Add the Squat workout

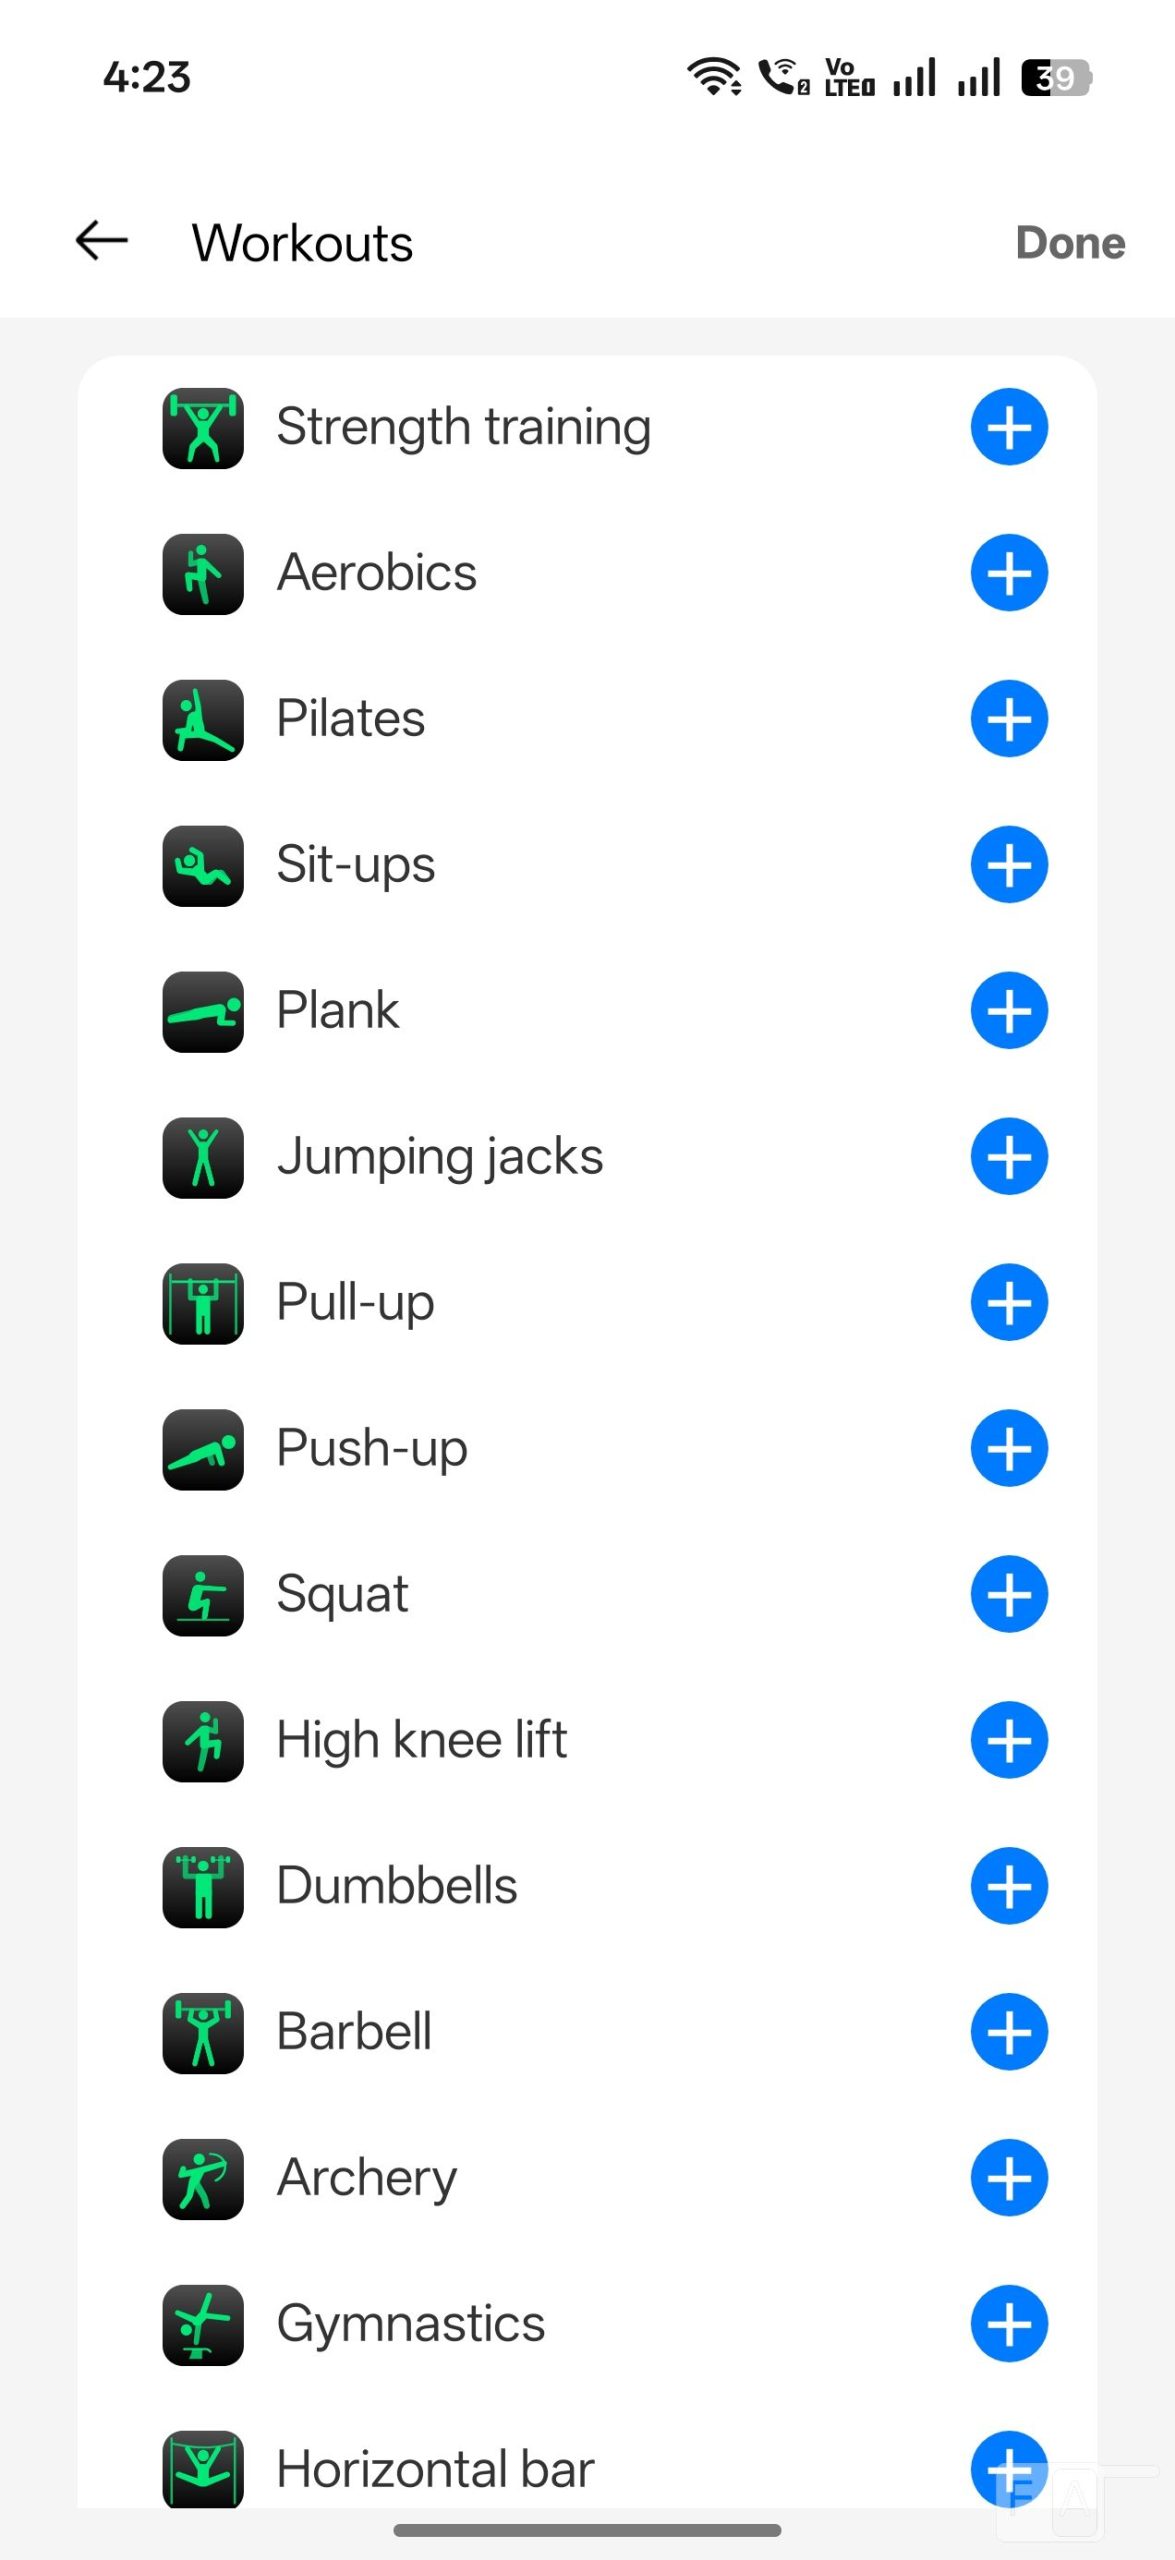pyautogui.click(x=1008, y=1594)
